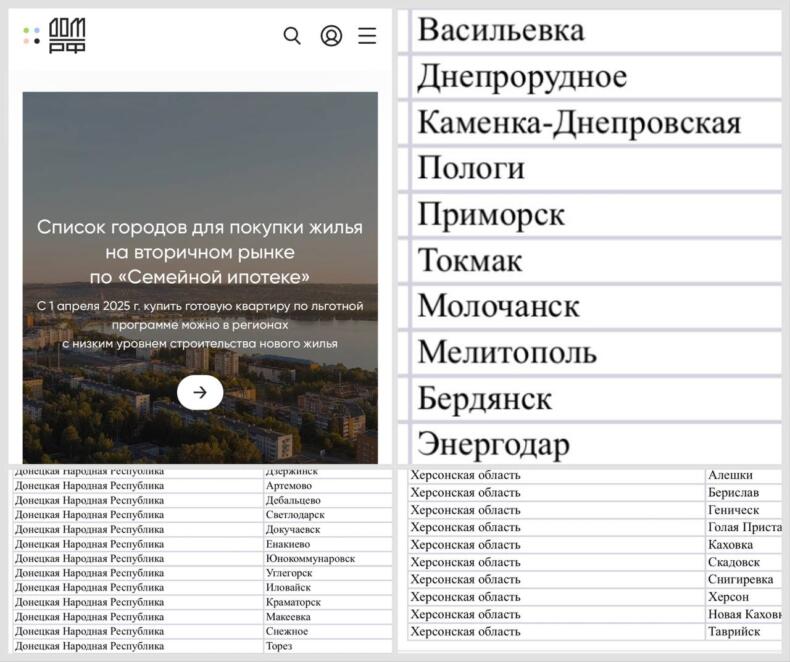Click the 'Артемово' city cell
Image resolution: width=790 pixels, height=662 pixels.
pos(328,486)
